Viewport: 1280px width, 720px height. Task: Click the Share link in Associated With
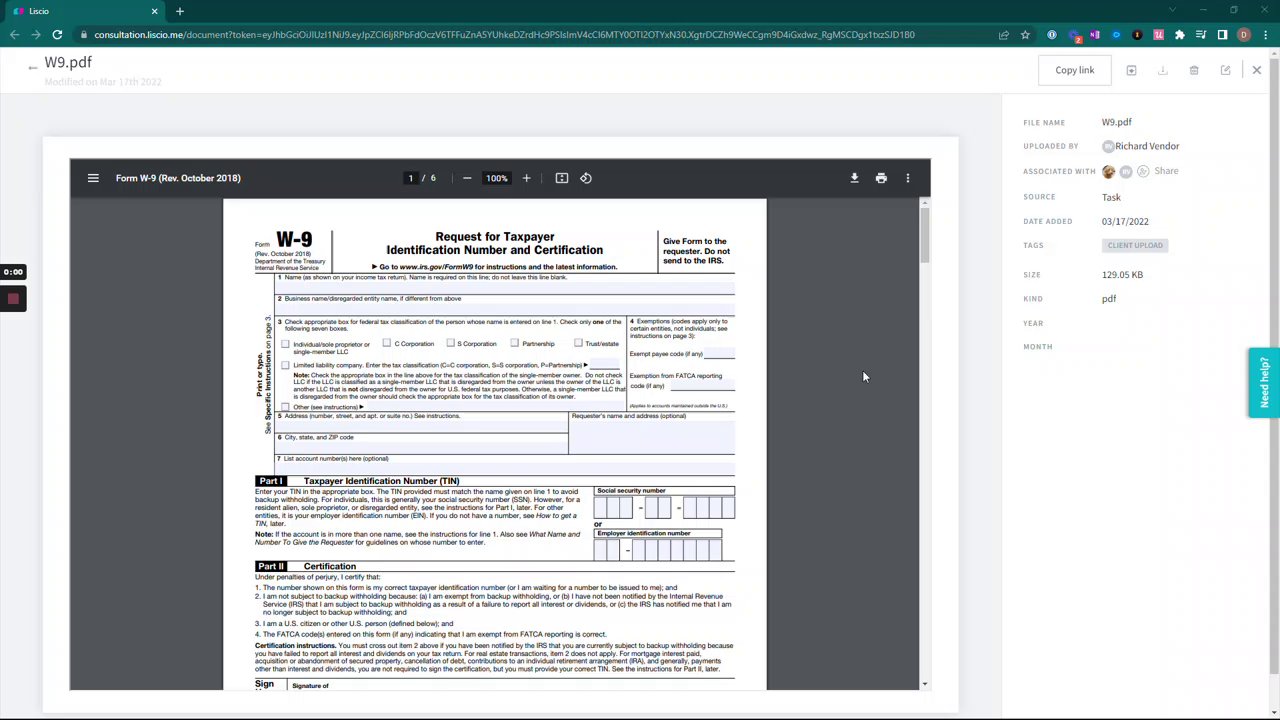click(x=1166, y=171)
